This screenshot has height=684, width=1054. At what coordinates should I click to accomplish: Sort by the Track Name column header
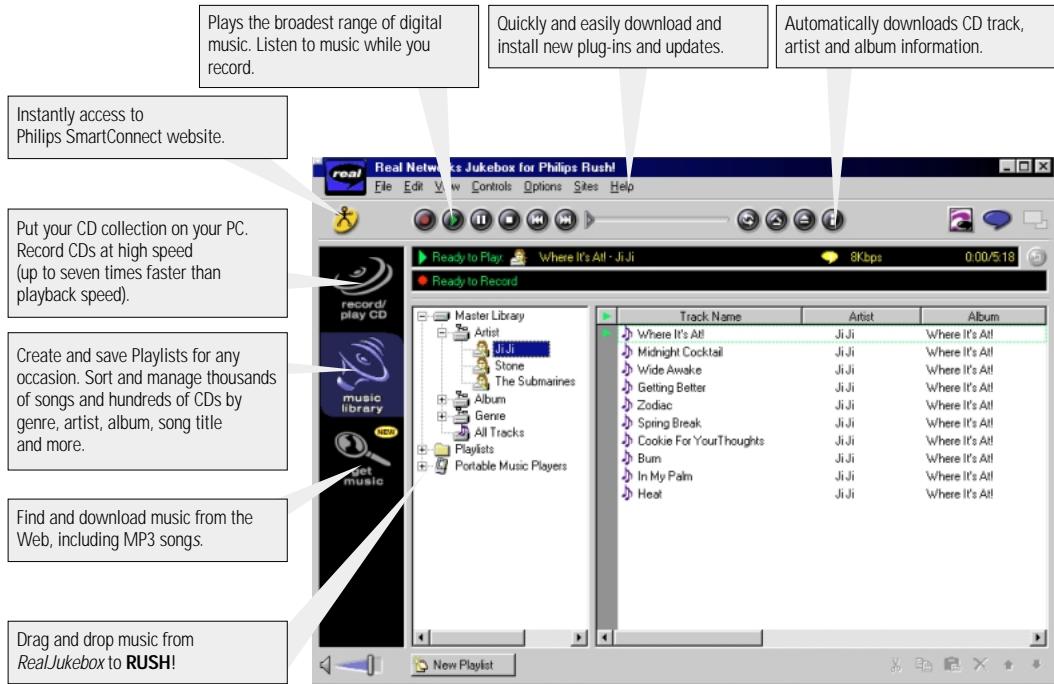(710, 316)
